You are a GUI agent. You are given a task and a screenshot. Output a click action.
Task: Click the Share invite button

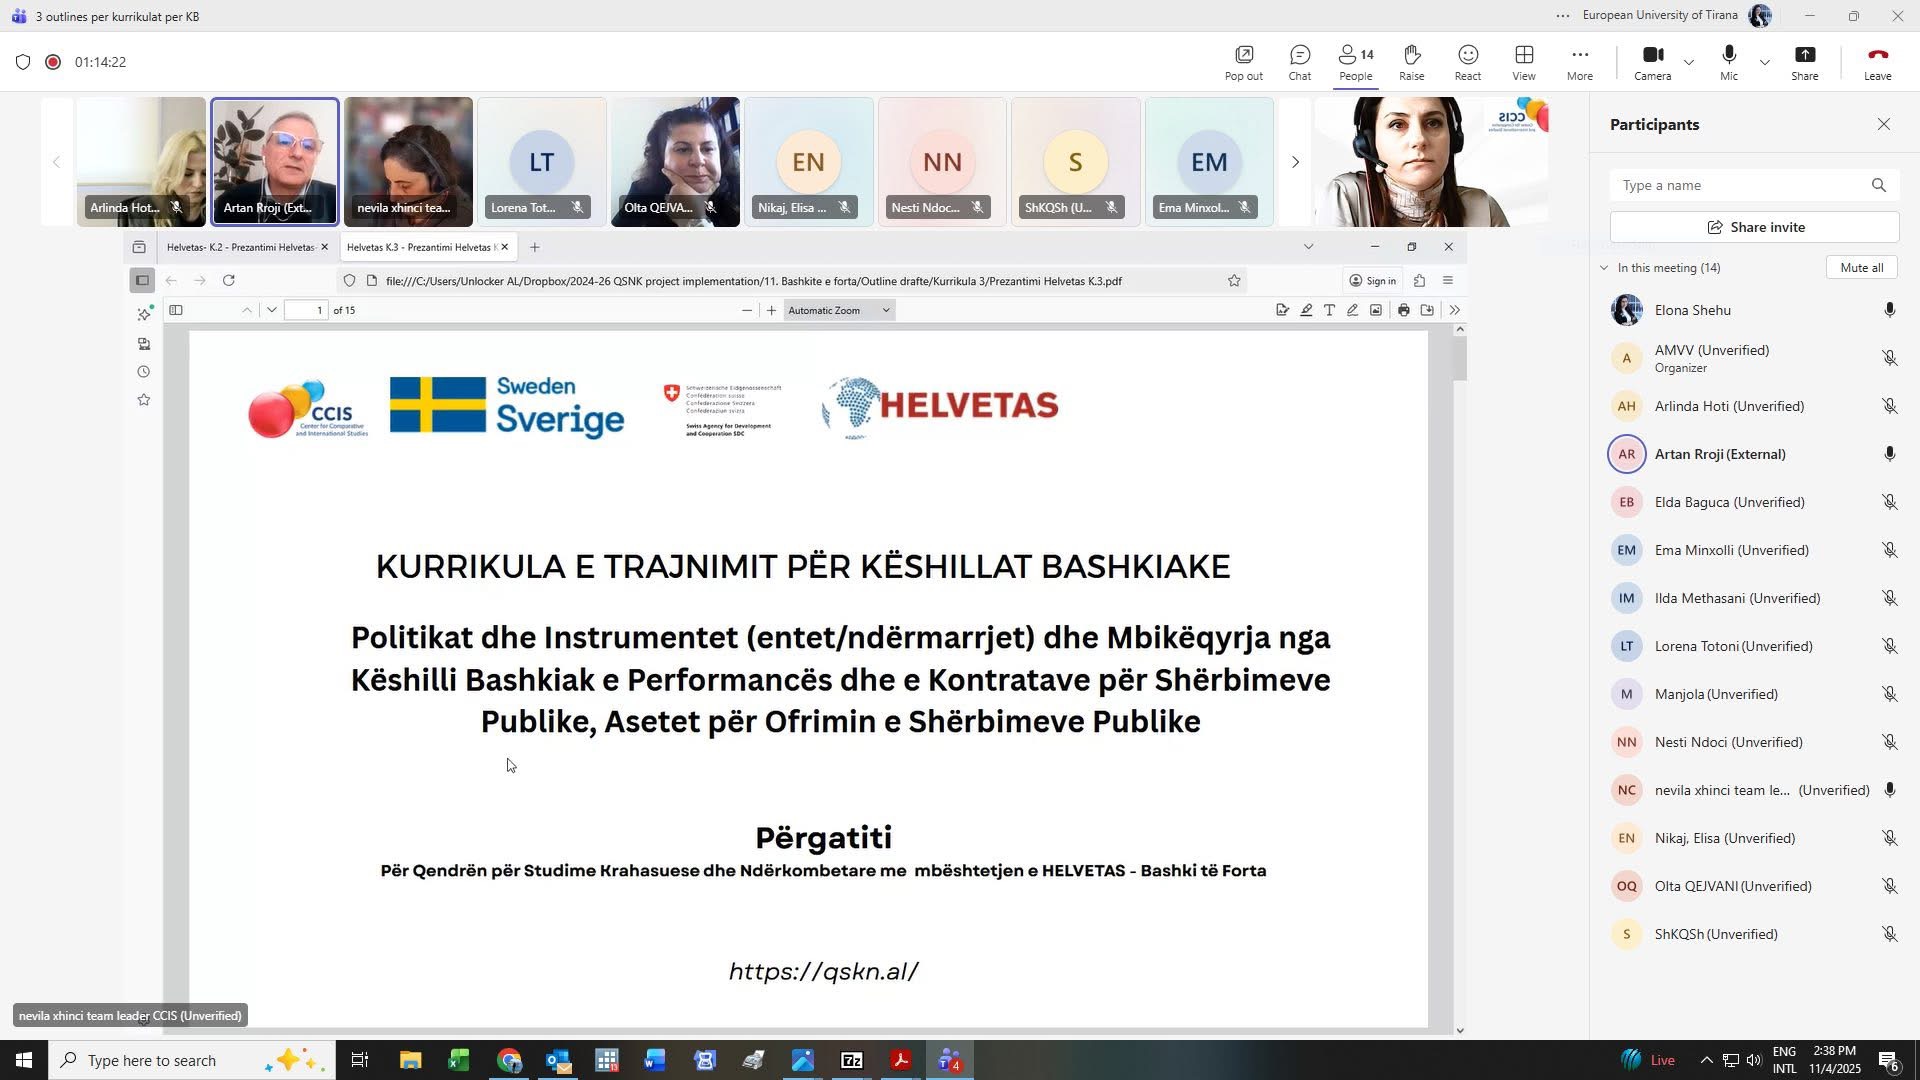coord(1754,227)
